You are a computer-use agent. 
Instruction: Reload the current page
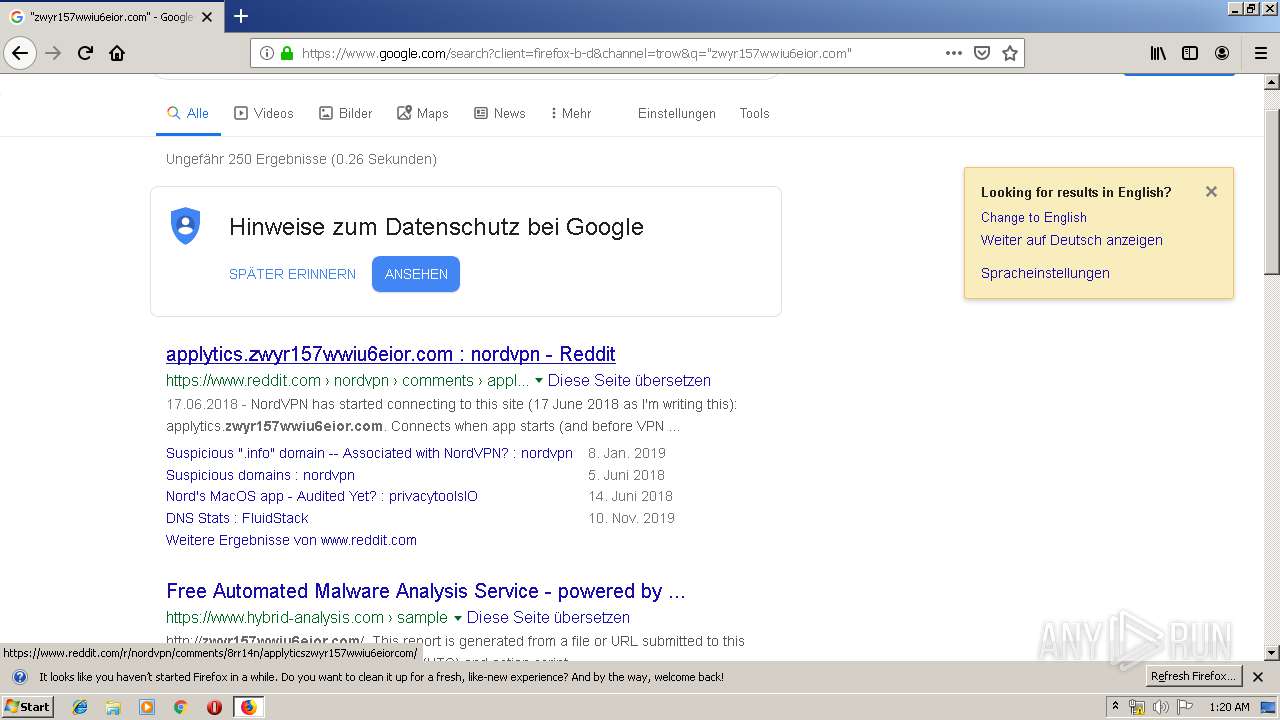coord(85,53)
